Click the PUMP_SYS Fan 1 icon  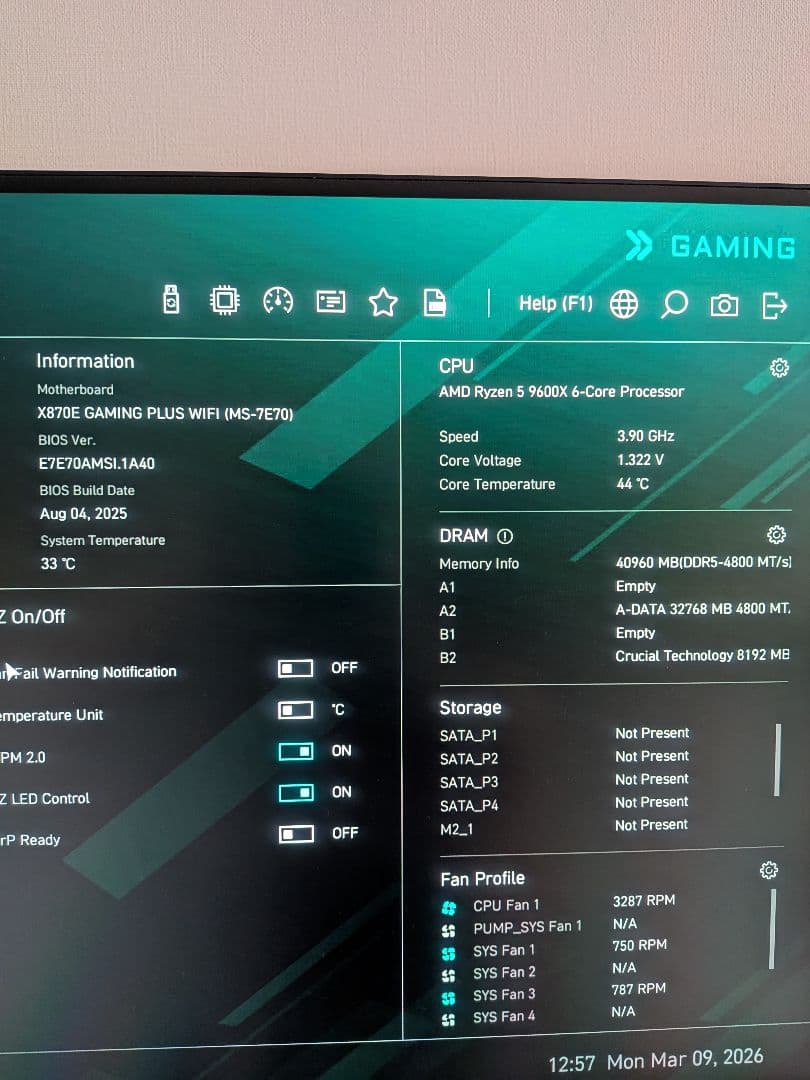click(x=448, y=931)
